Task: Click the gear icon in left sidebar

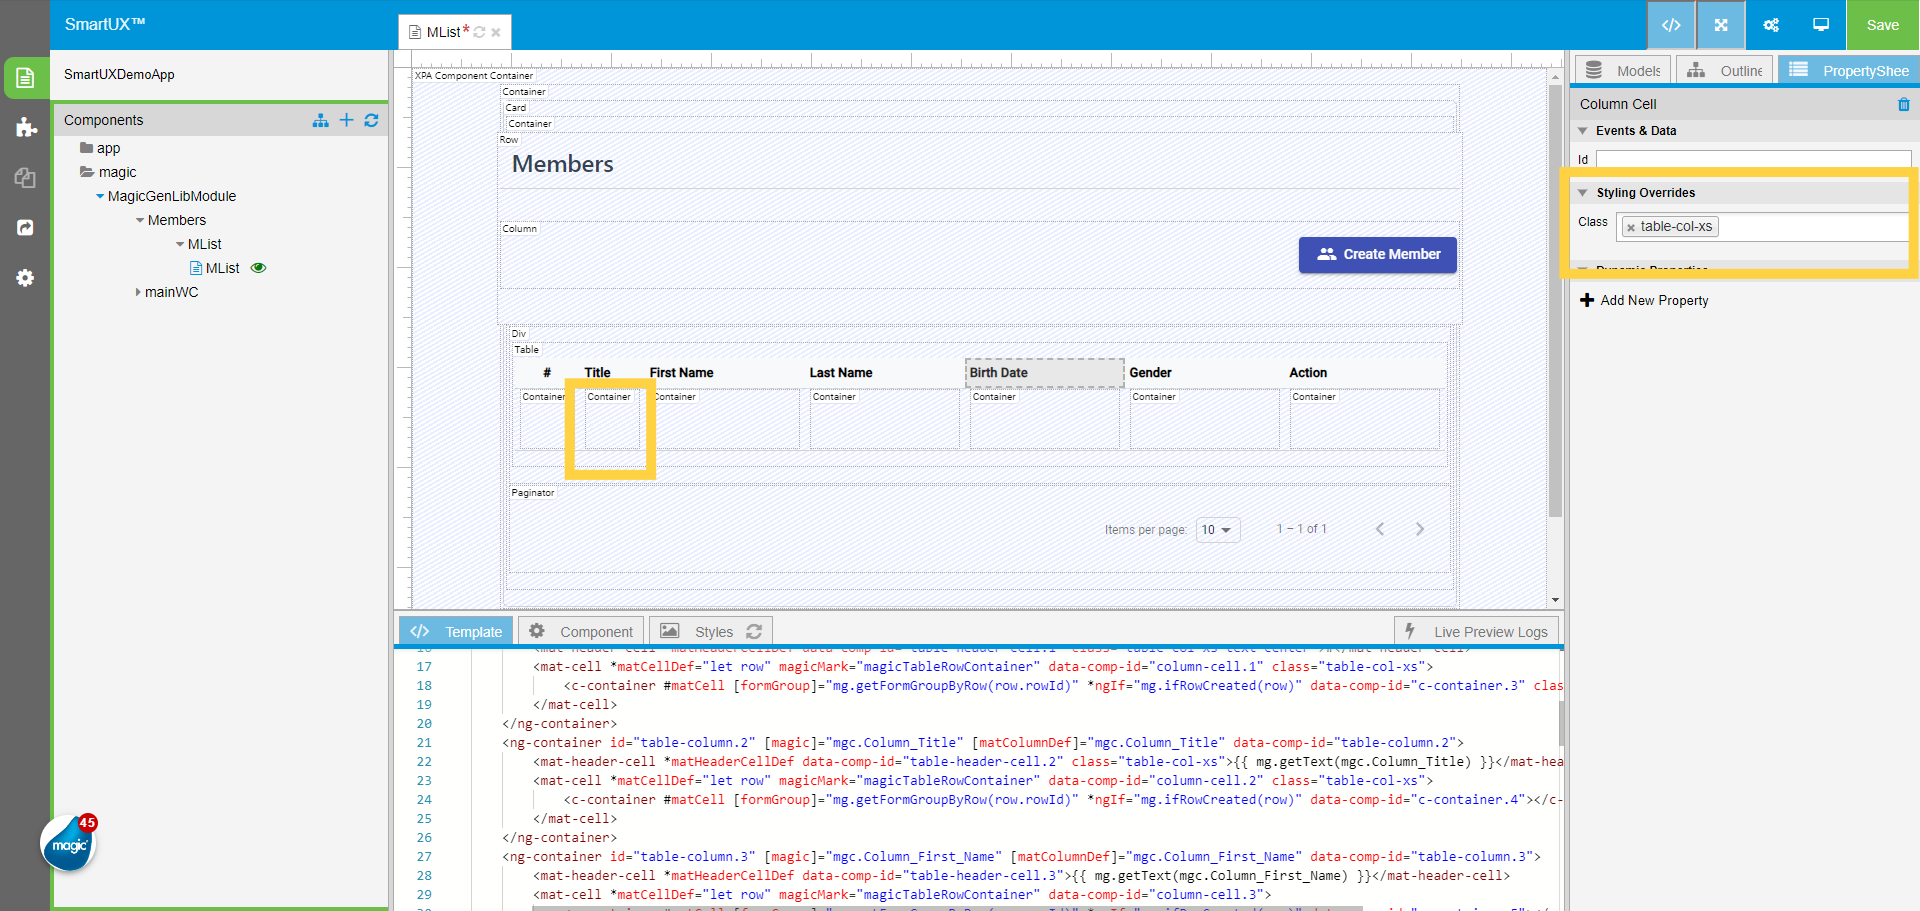Action: coord(26,278)
